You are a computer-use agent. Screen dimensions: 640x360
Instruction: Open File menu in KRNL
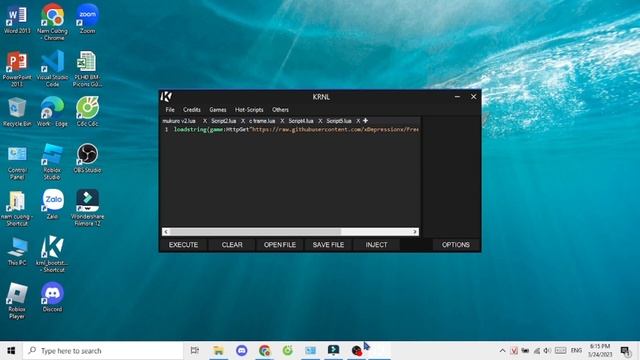(x=170, y=110)
